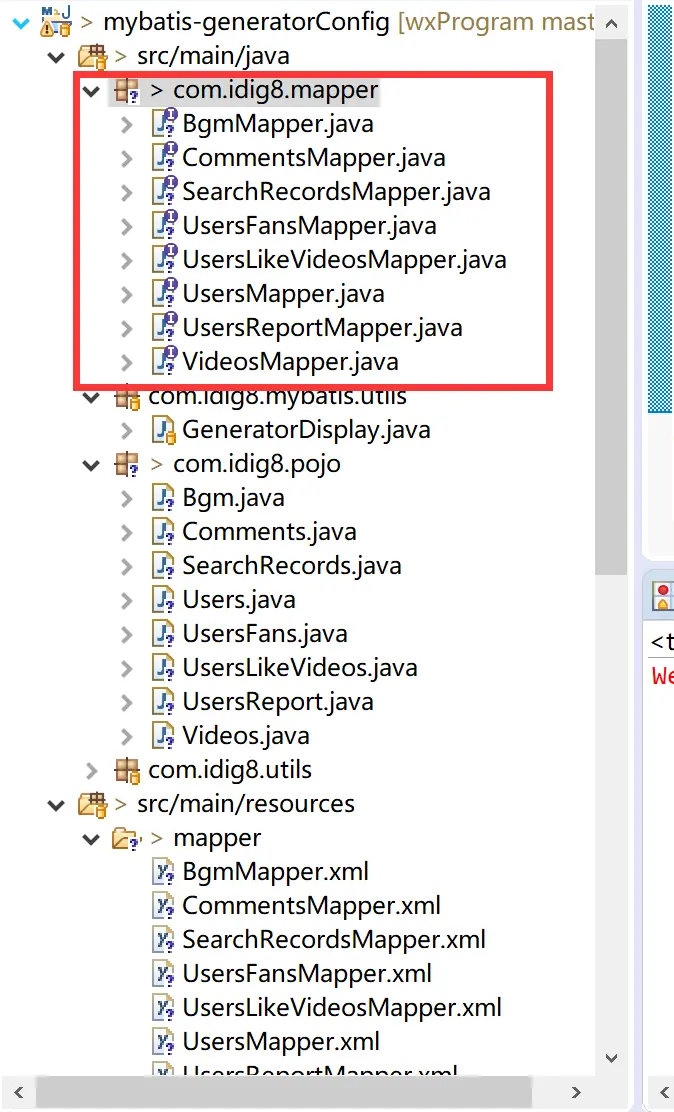Select Users.java in pojo package
This screenshot has height=1112, width=674.
tap(238, 601)
